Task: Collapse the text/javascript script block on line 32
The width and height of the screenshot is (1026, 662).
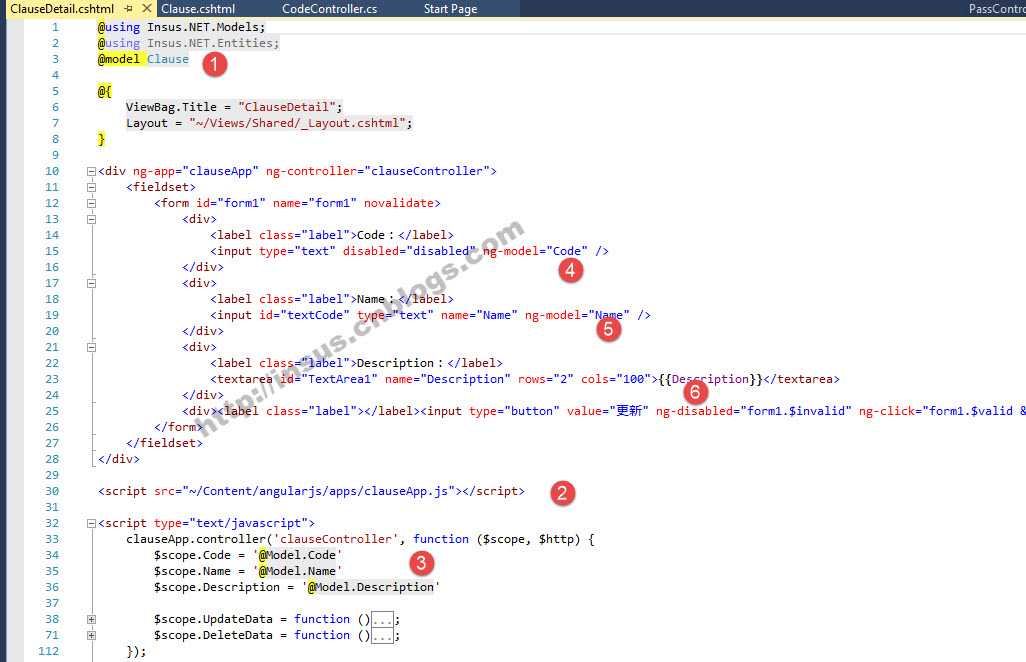Action: tap(92, 523)
